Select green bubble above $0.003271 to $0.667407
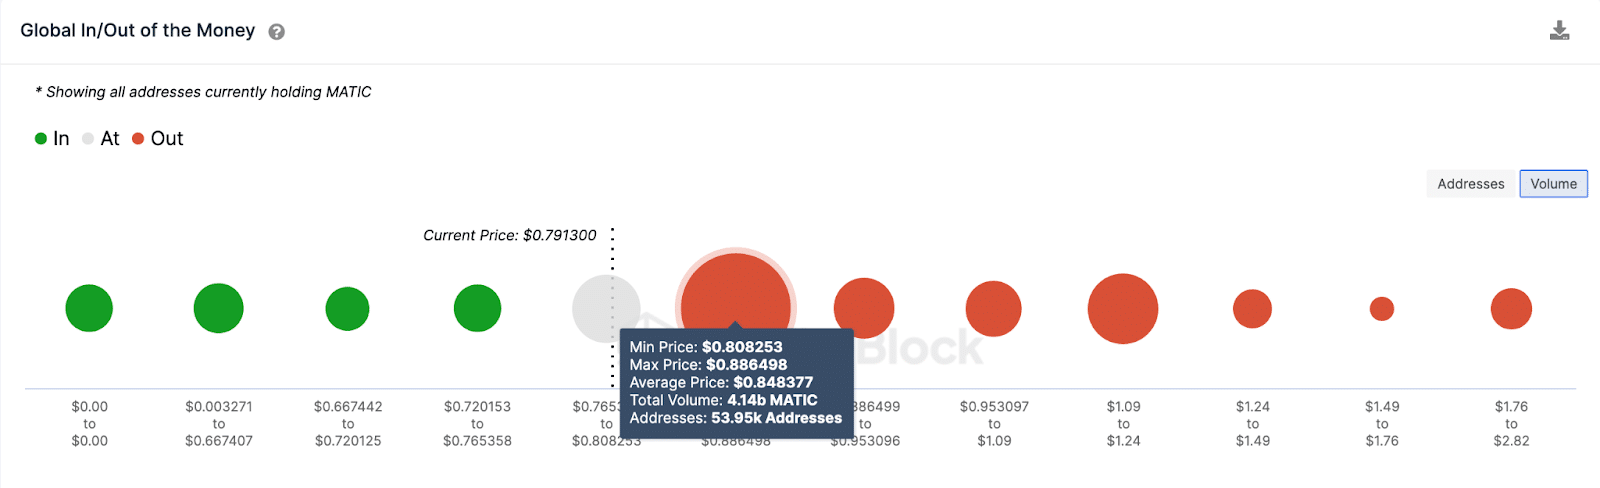The width and height of the screenshot is (1600, 488). (218, 308)
